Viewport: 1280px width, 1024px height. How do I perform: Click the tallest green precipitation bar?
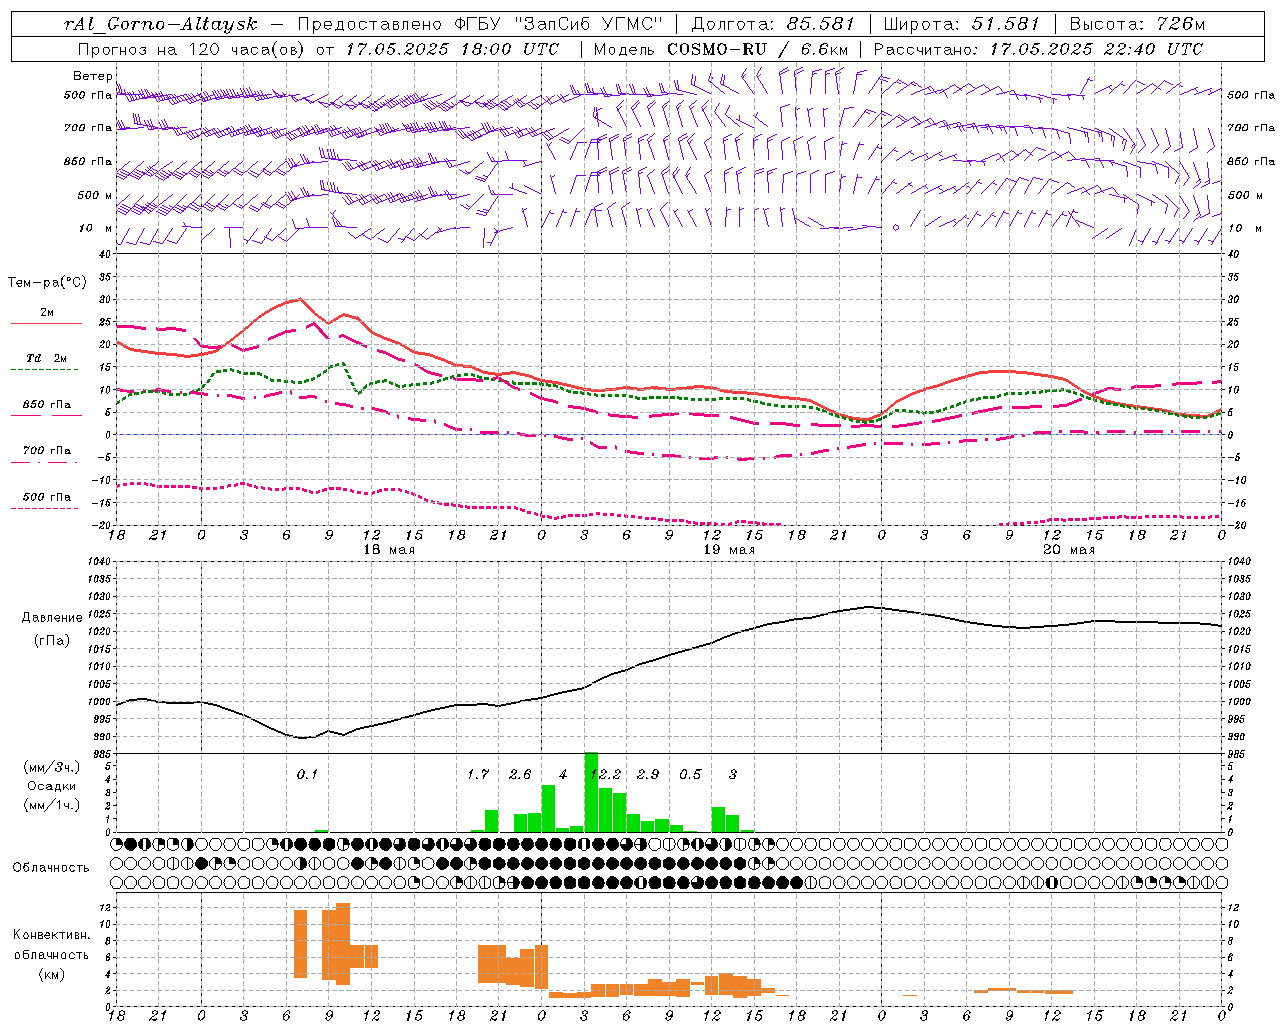coord(591,792)
